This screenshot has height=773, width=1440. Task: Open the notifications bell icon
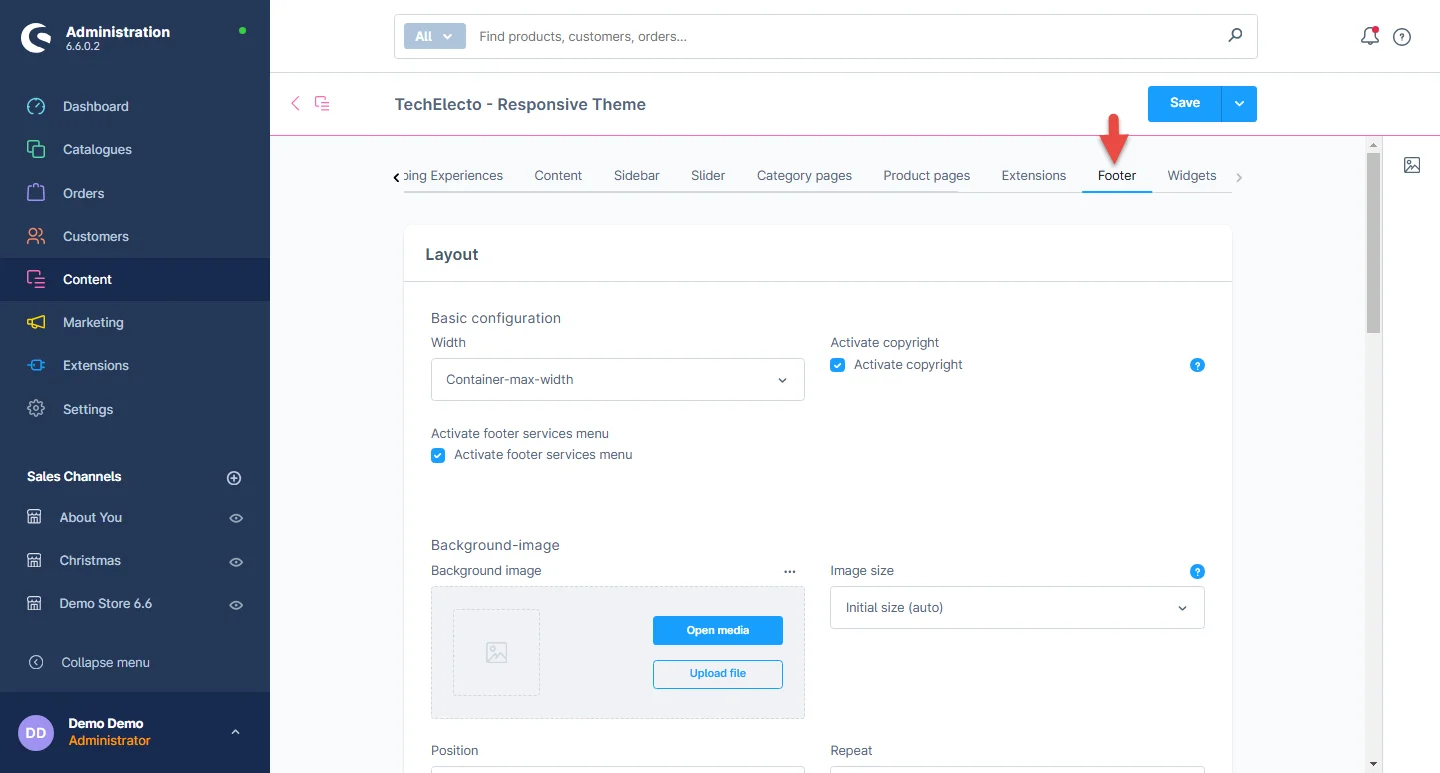1370,37
